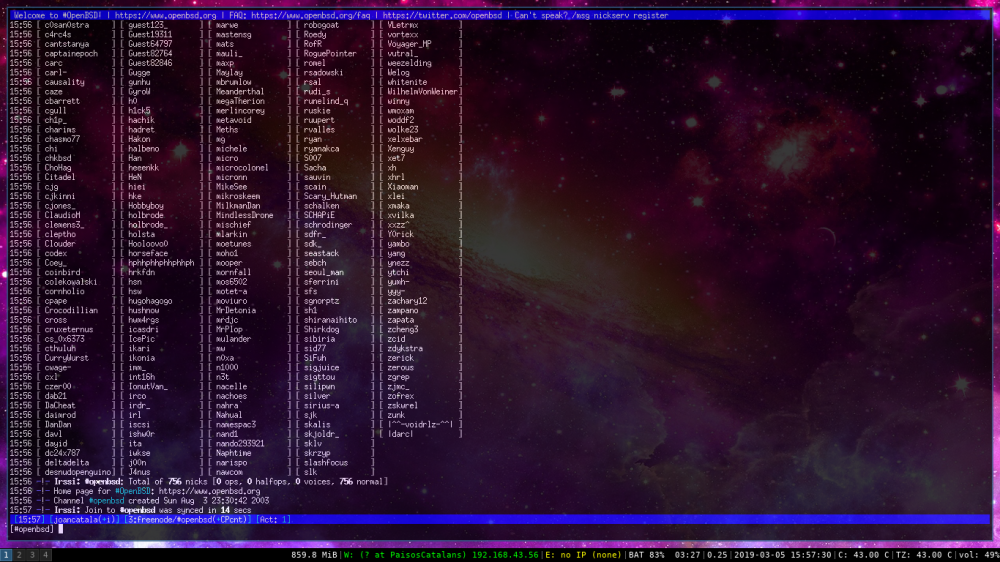
Task: Click the '0.25' load average value
Action: [x=717, y=555]
